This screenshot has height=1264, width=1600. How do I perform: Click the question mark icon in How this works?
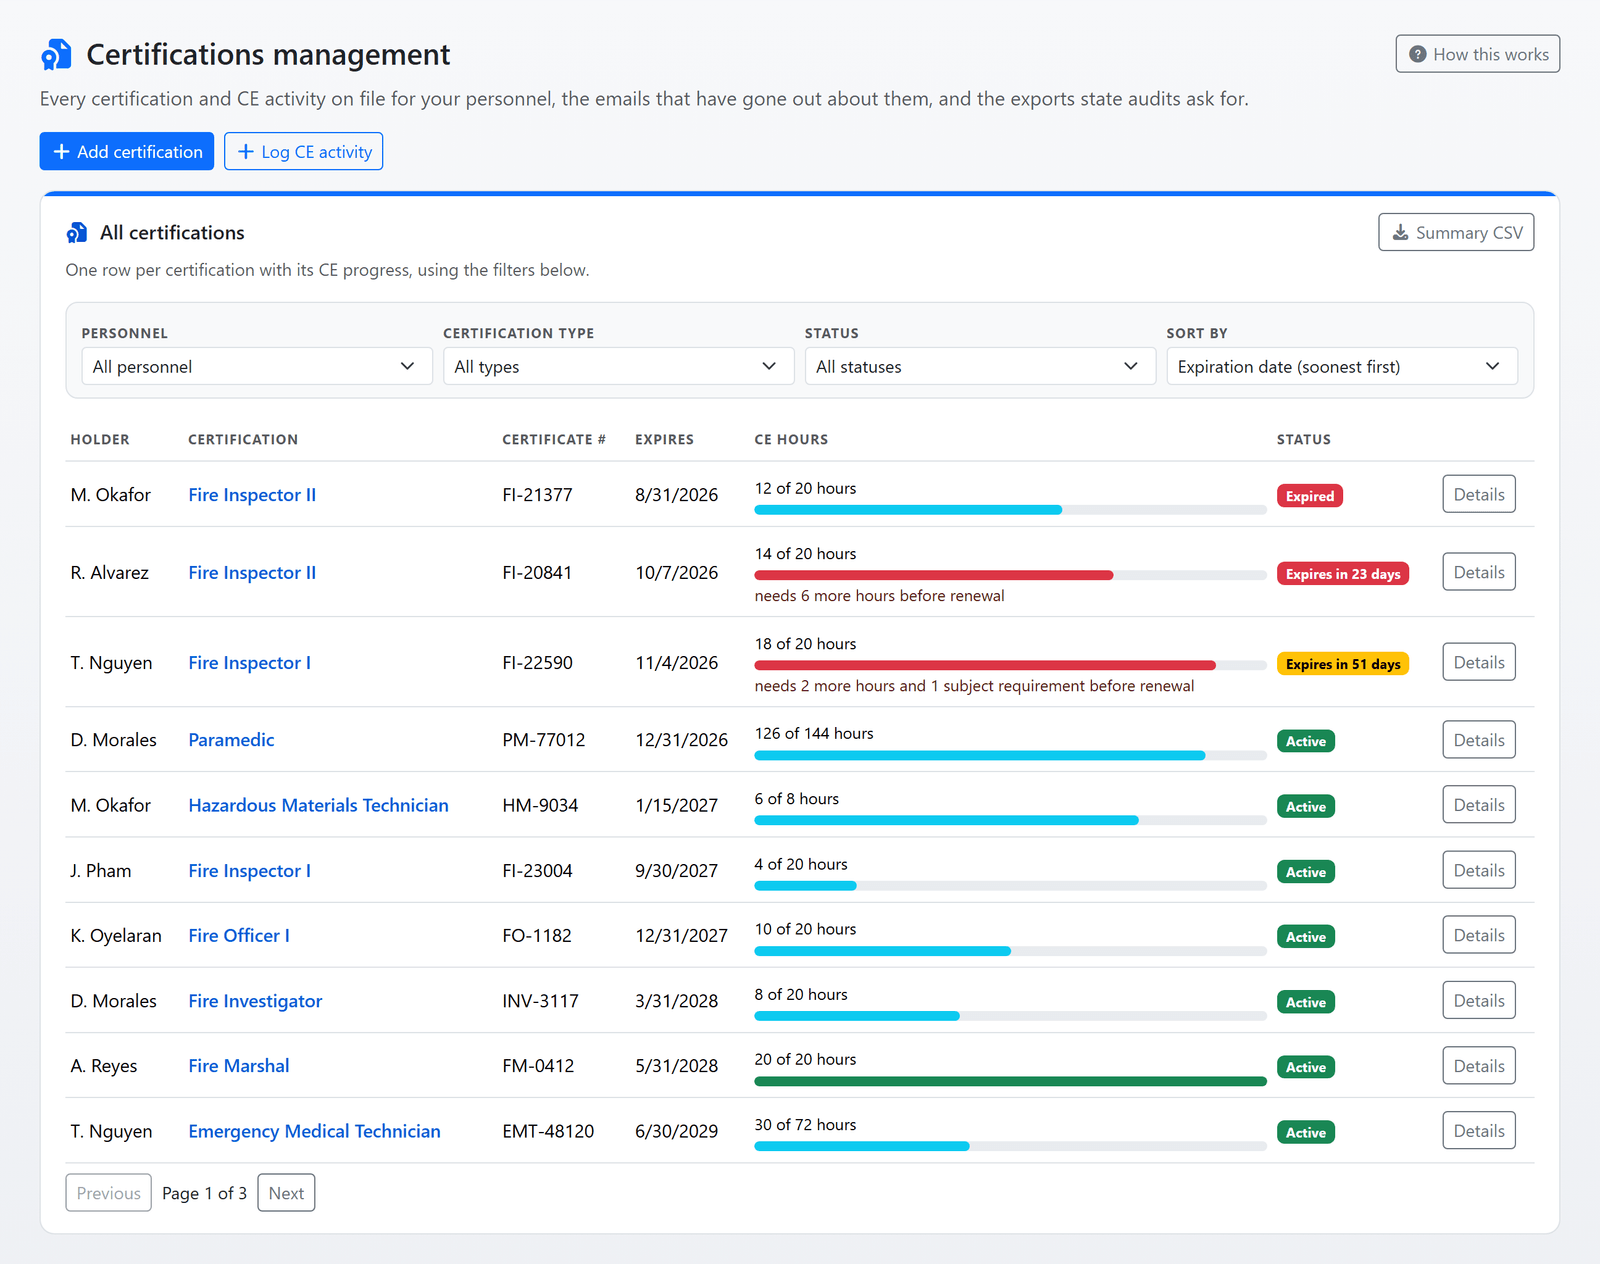click(1417, 54)
